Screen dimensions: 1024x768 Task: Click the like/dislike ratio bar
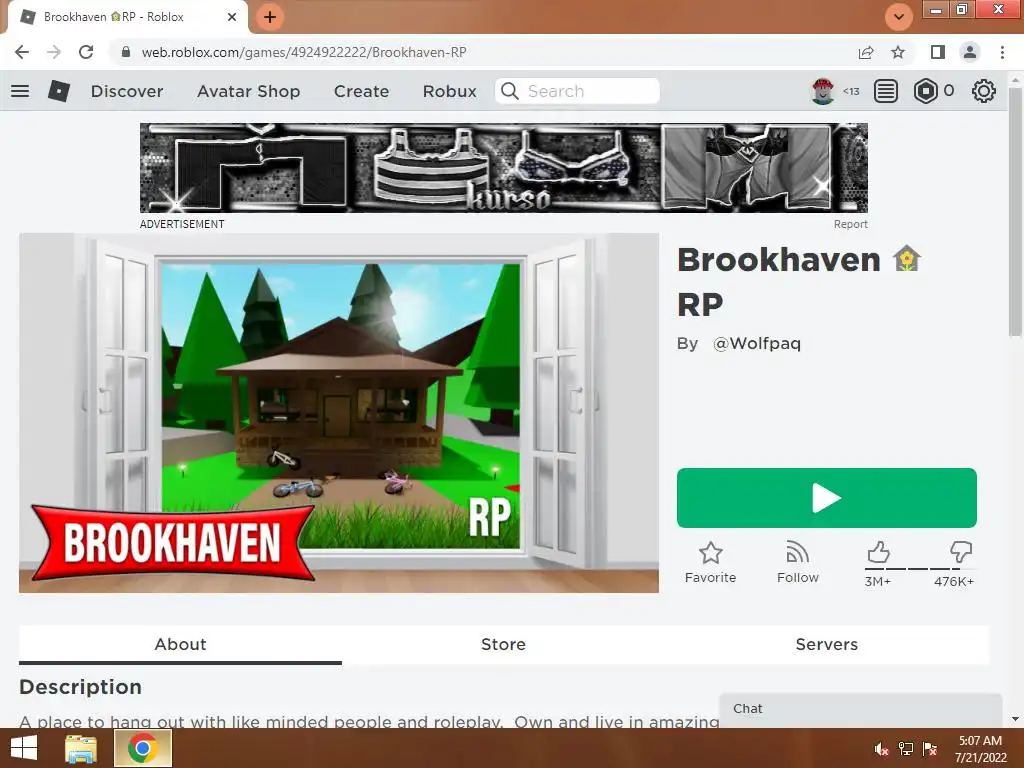click(x=920, y=569)
